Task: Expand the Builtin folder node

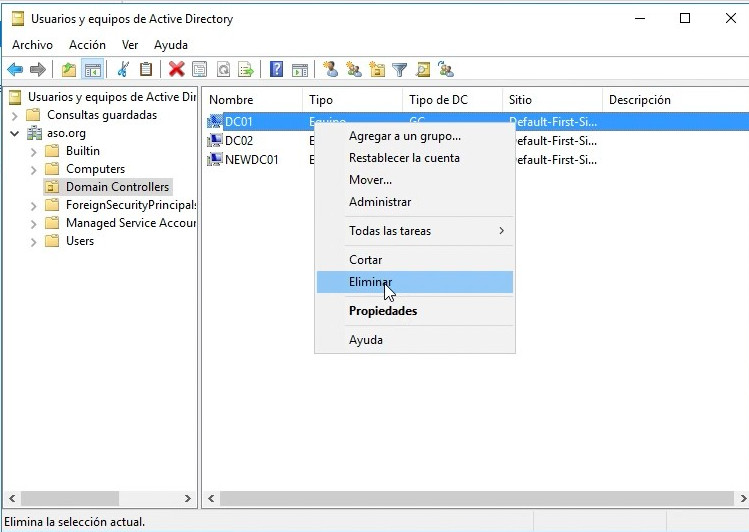Action: pyautogui.click(x=34, y=151)
